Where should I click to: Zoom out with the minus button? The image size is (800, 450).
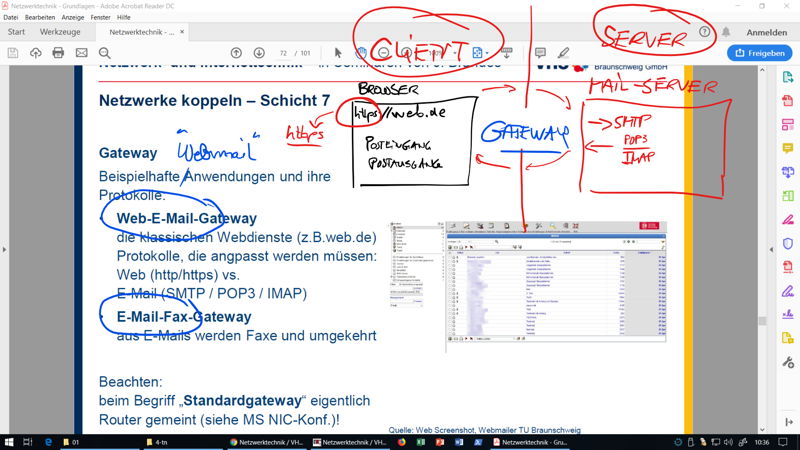tap(384, 53)
